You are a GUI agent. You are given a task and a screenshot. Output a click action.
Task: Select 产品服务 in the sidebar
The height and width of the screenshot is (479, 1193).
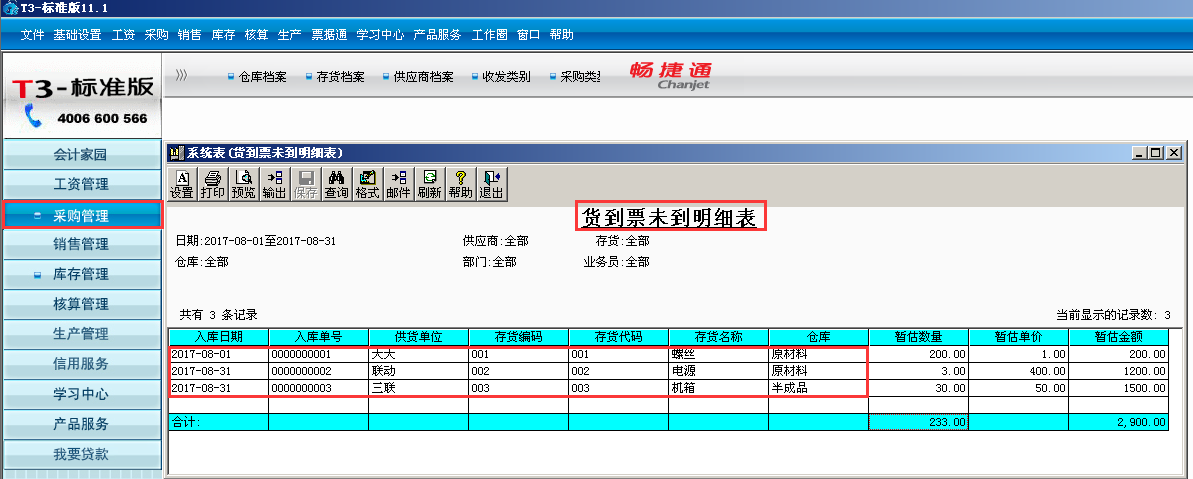click(x=82, y=423)
